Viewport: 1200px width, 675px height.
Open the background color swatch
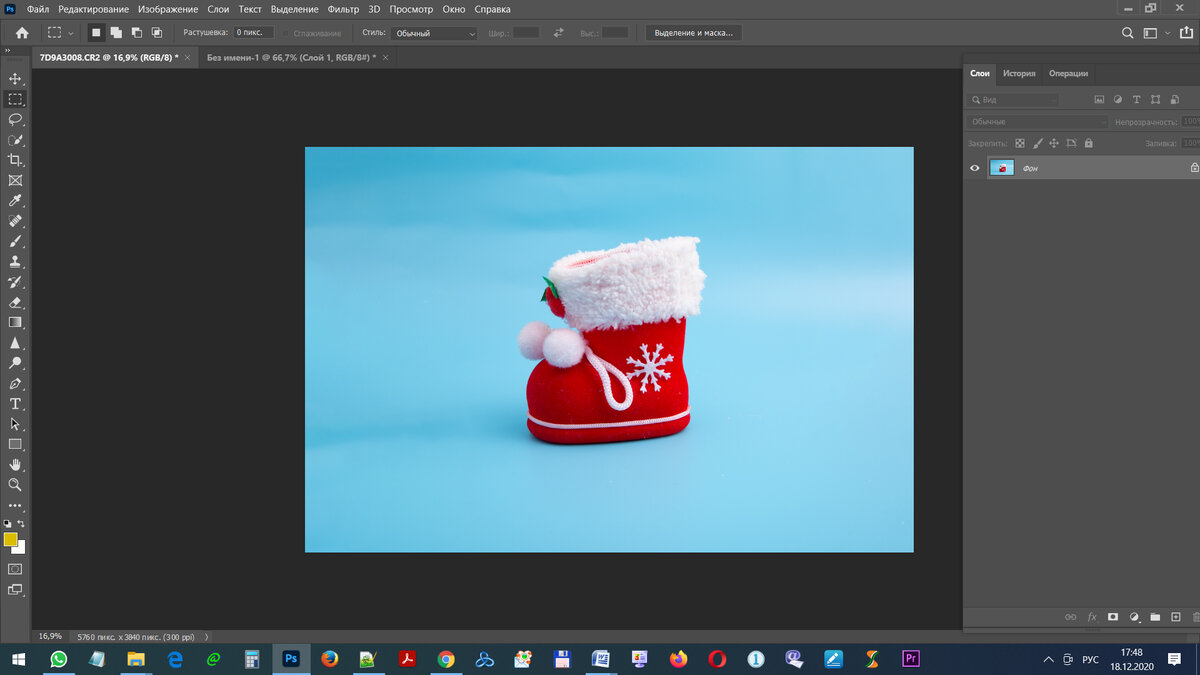click(x=20, y=549)
